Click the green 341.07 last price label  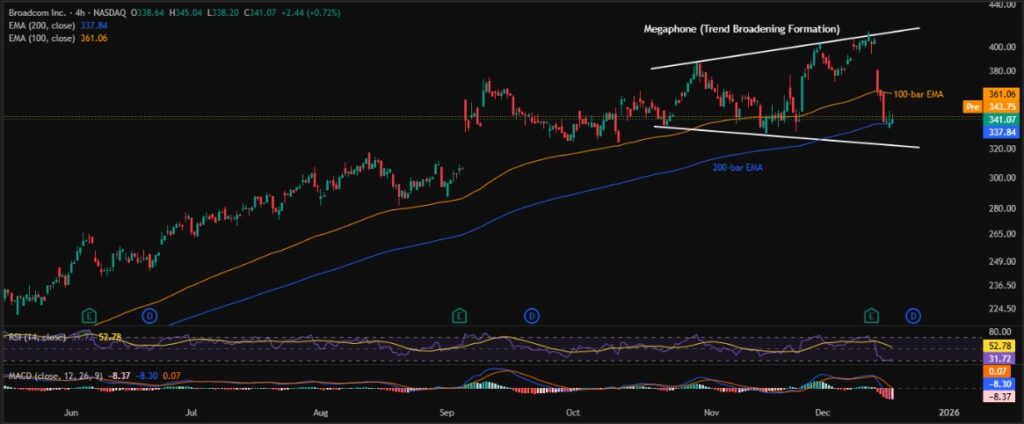pos(1002,120)
